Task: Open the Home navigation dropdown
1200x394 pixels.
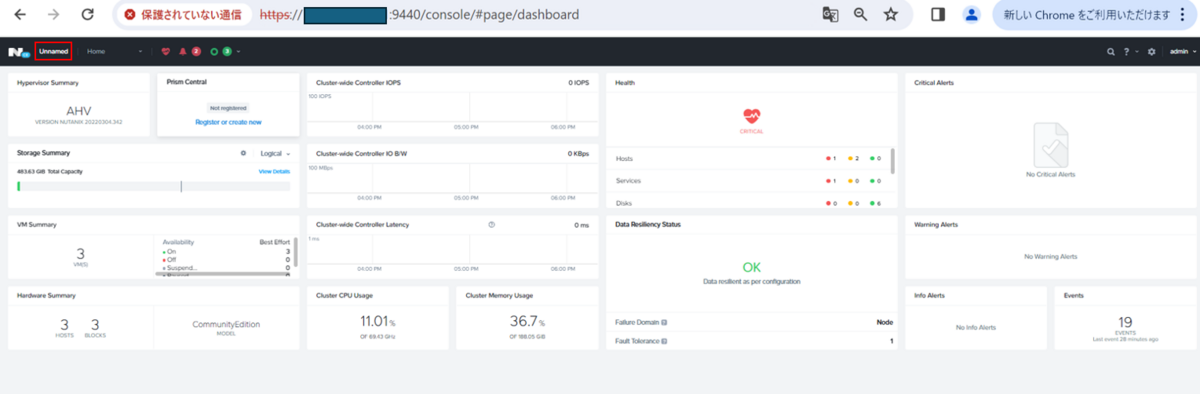Action: tap(114, 51)
